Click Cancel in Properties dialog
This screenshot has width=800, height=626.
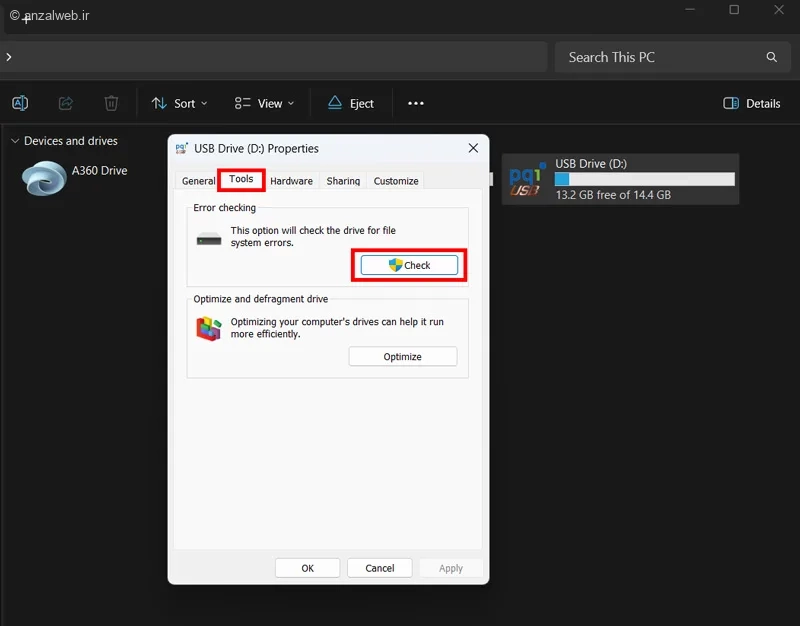[380, 568]
